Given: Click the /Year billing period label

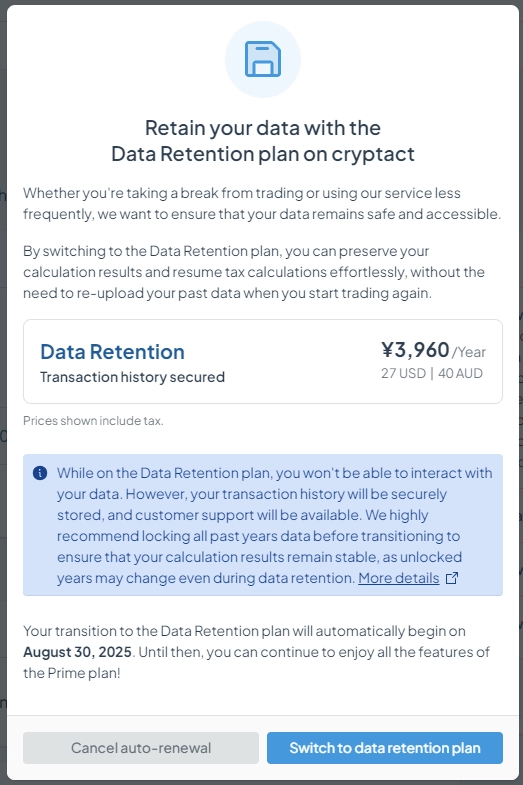Looking at the screenshot, I should [x=469, y=352].
